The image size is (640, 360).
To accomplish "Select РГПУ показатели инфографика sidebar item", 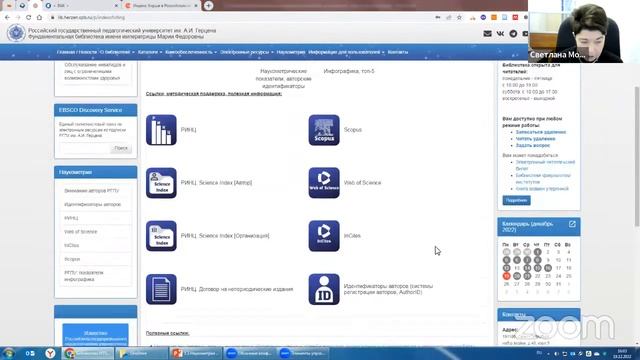I will [84, 276].
